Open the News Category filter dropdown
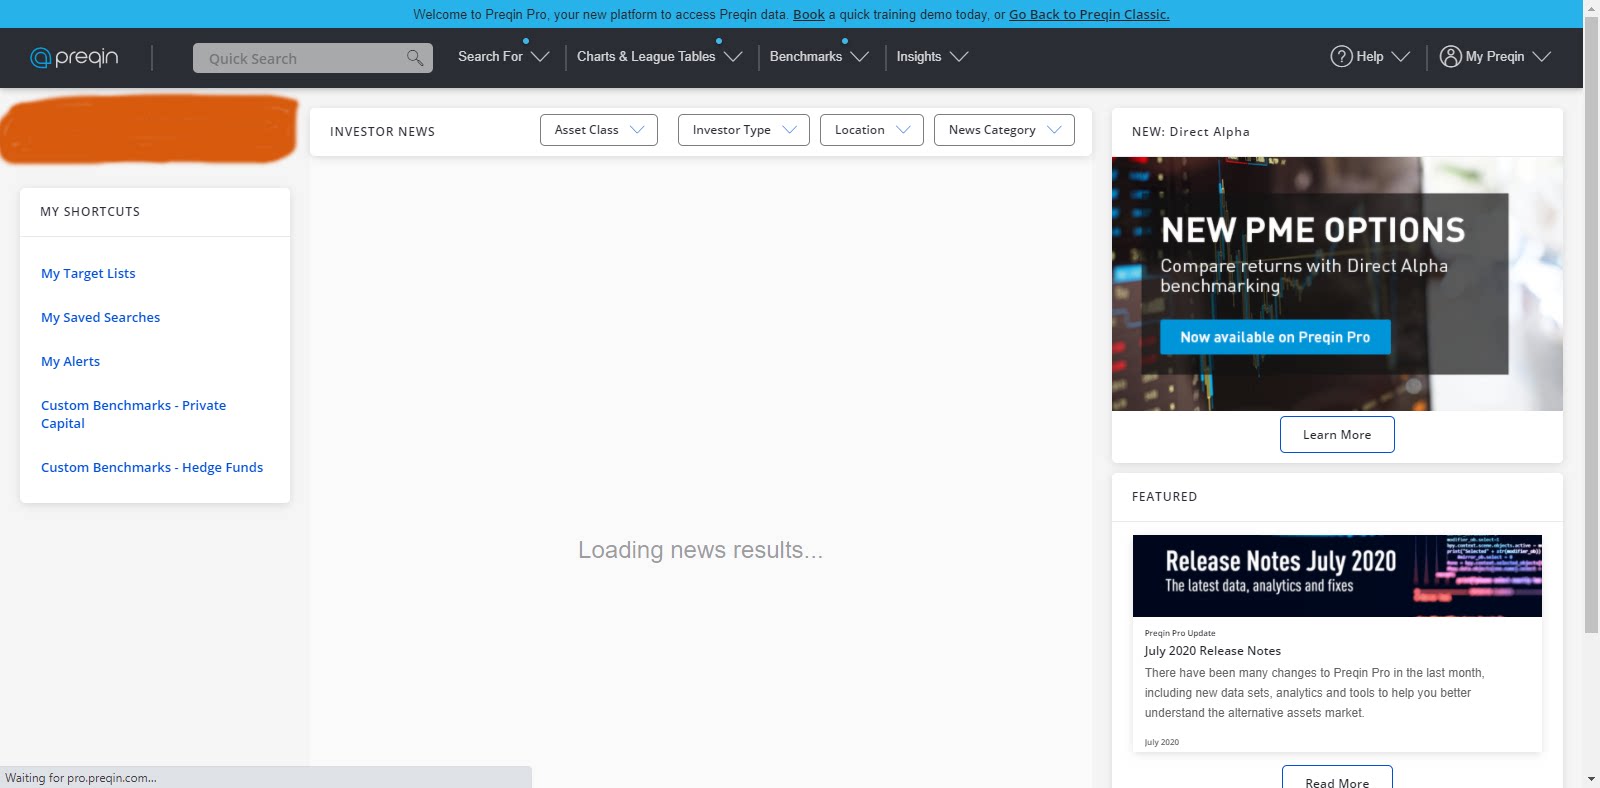 pos(1004,130)
